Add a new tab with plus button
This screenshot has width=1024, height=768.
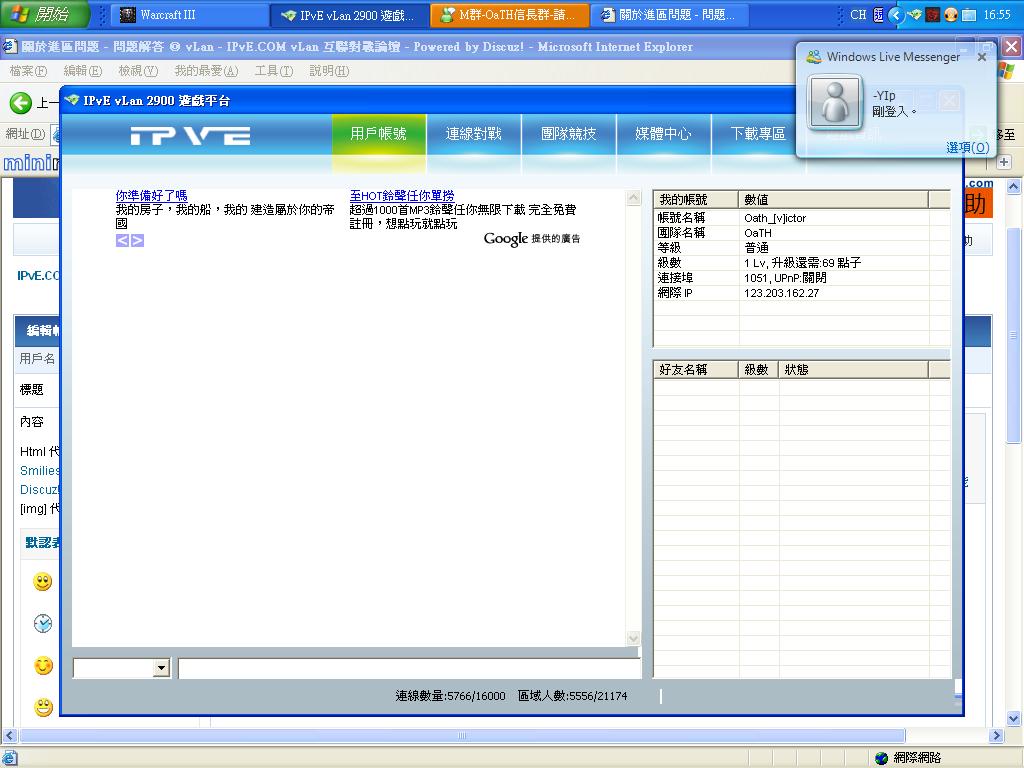click(x=1004, y=161)
